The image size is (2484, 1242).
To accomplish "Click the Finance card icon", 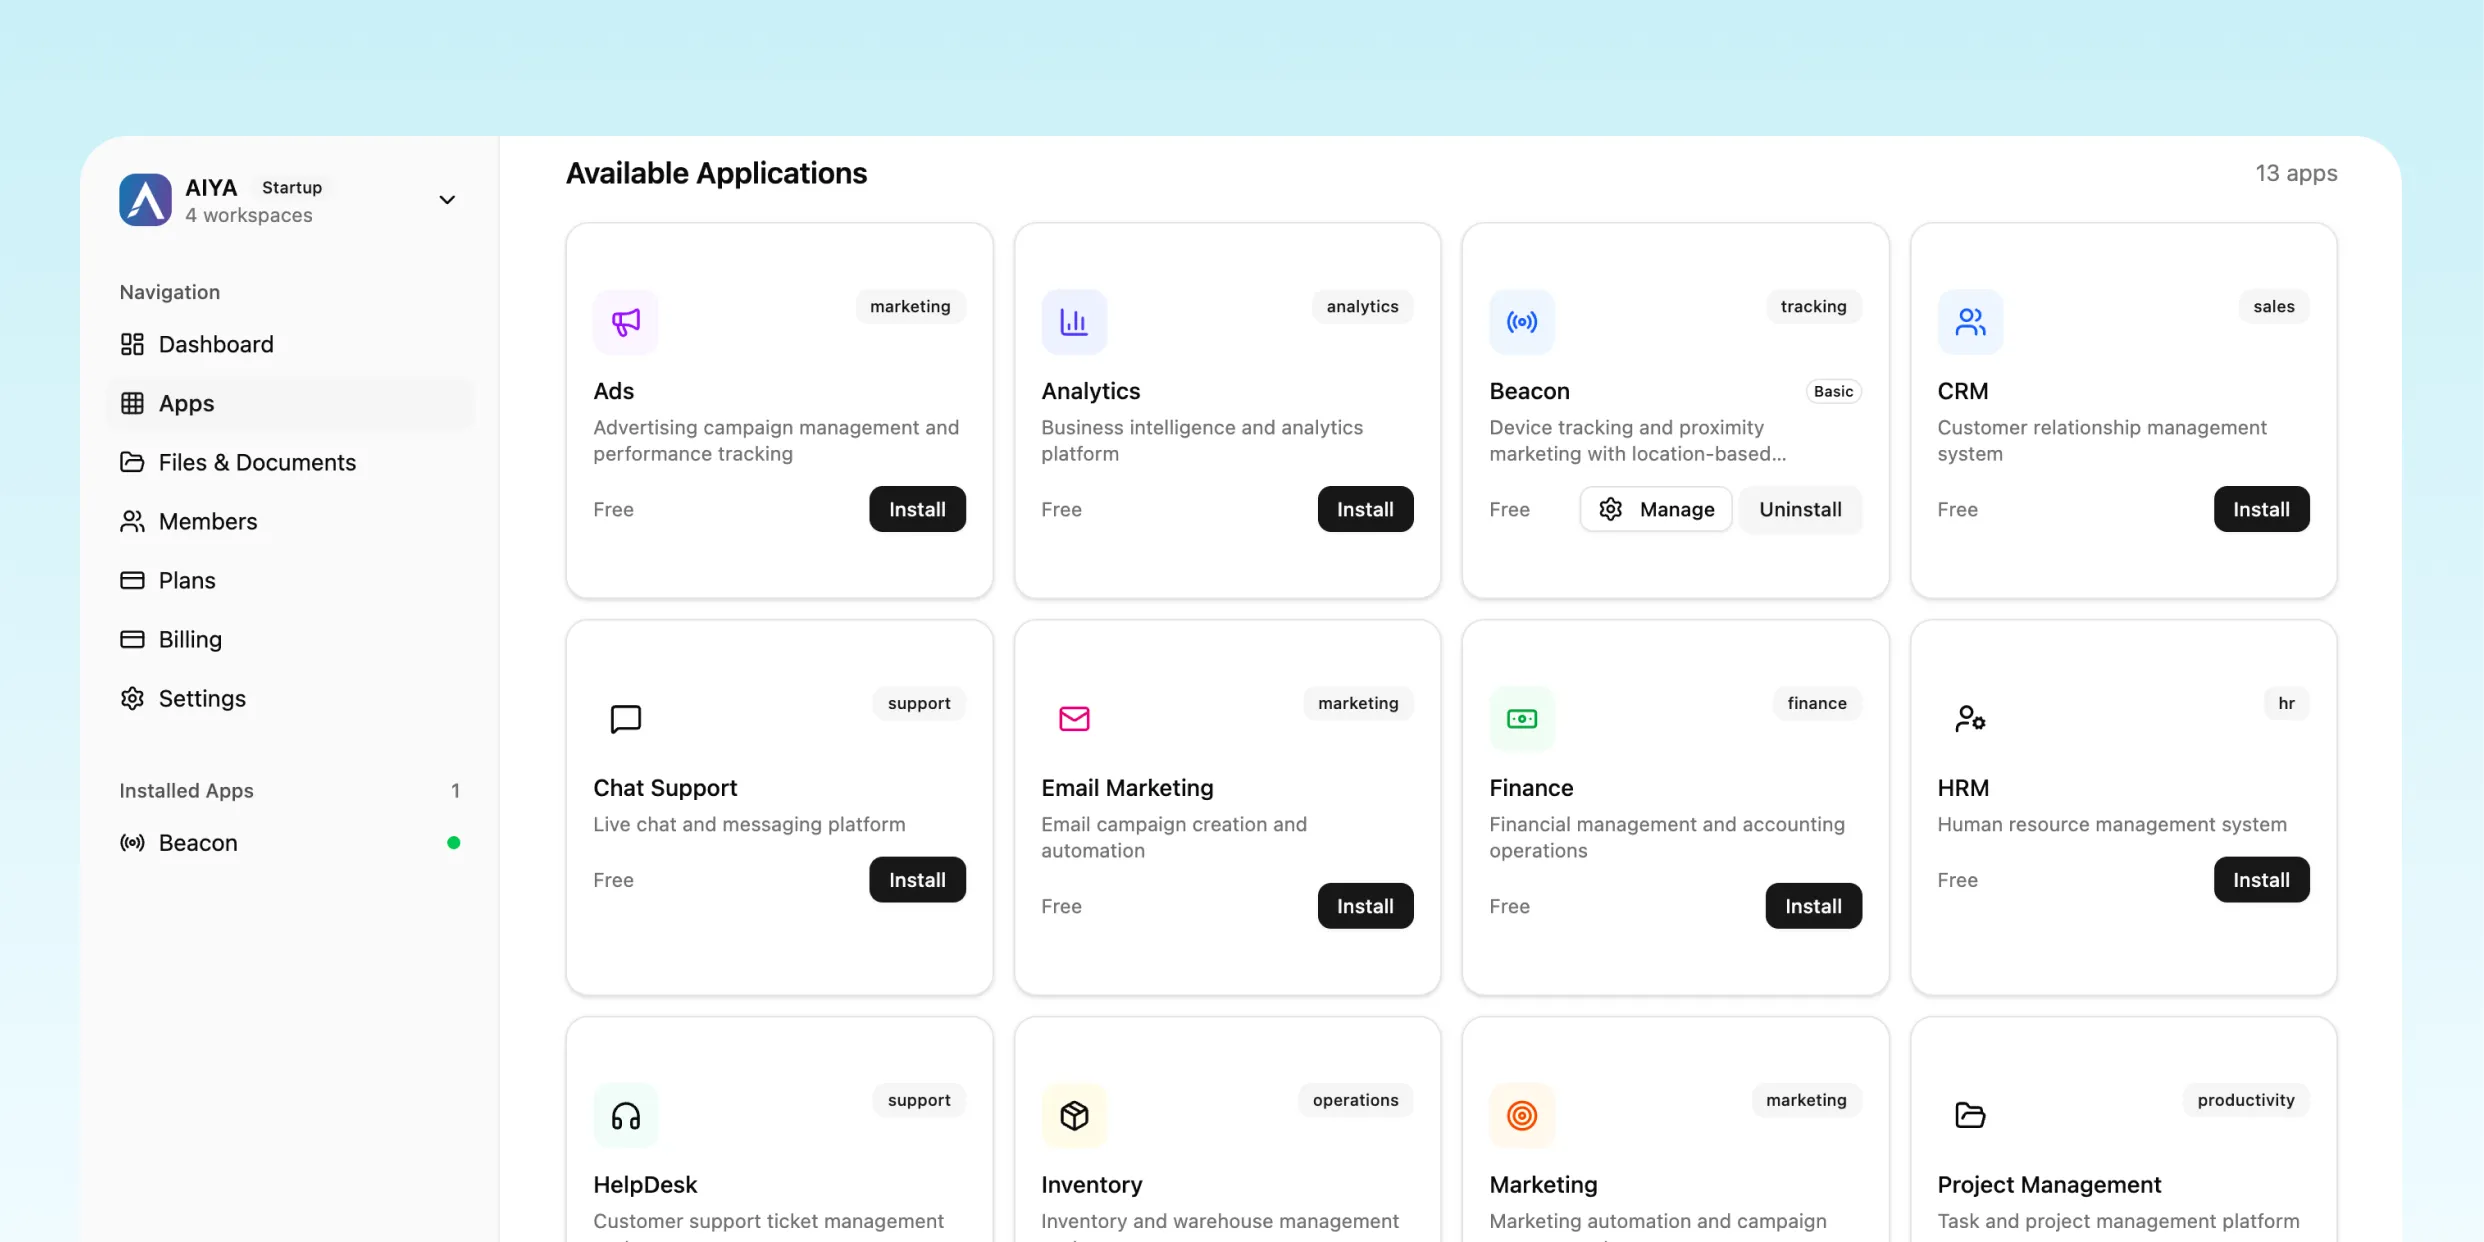I will pos(1521,718).
